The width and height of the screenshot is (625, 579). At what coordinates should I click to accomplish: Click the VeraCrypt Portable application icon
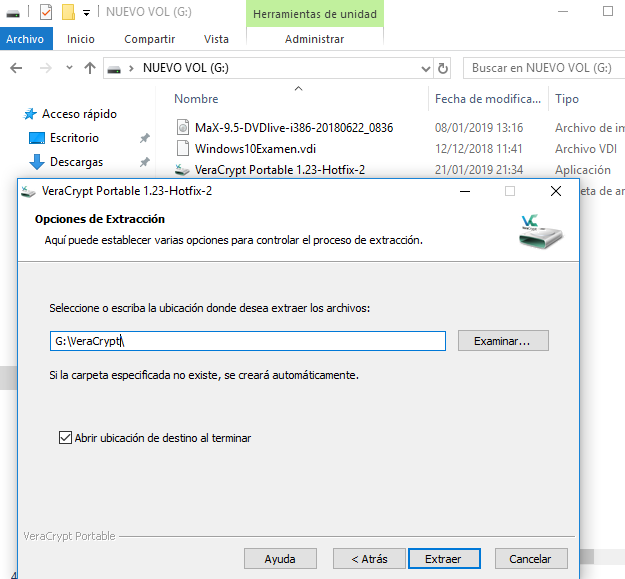[x=182, y=170]
